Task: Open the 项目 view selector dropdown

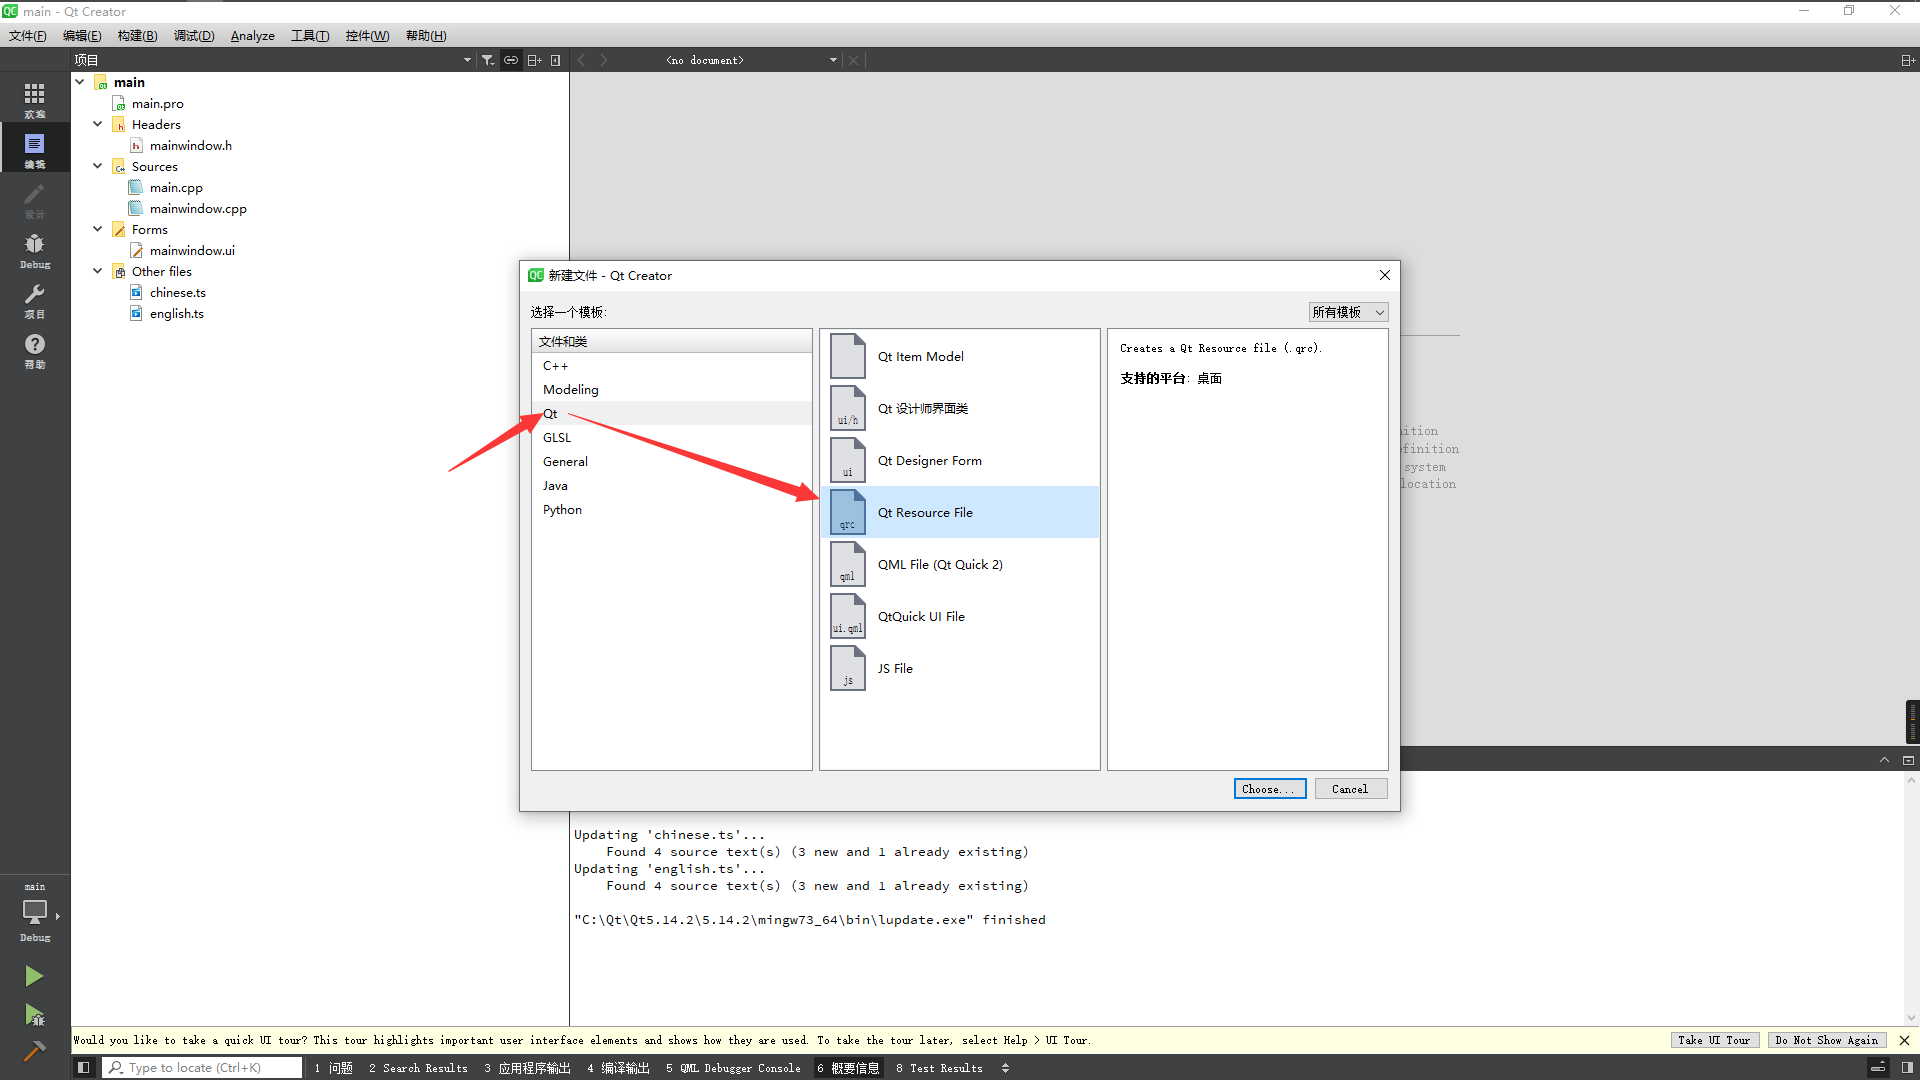Action: tap(272, 60)
